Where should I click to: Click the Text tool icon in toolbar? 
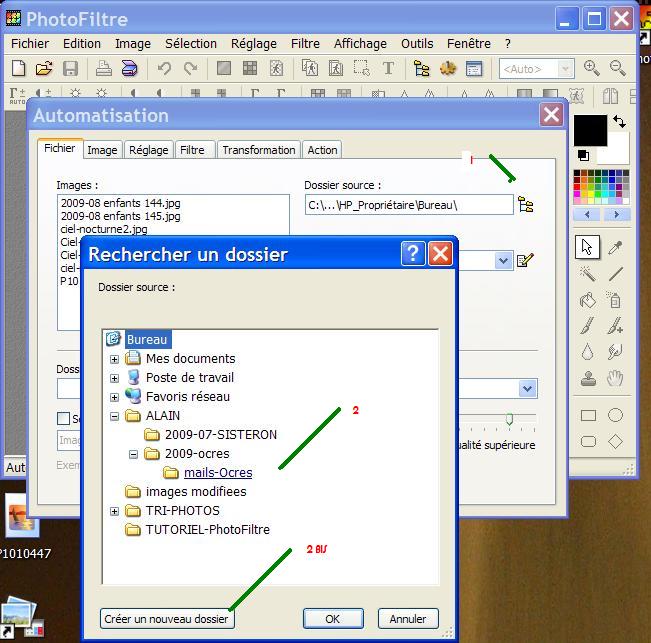(x=388, y=69)
